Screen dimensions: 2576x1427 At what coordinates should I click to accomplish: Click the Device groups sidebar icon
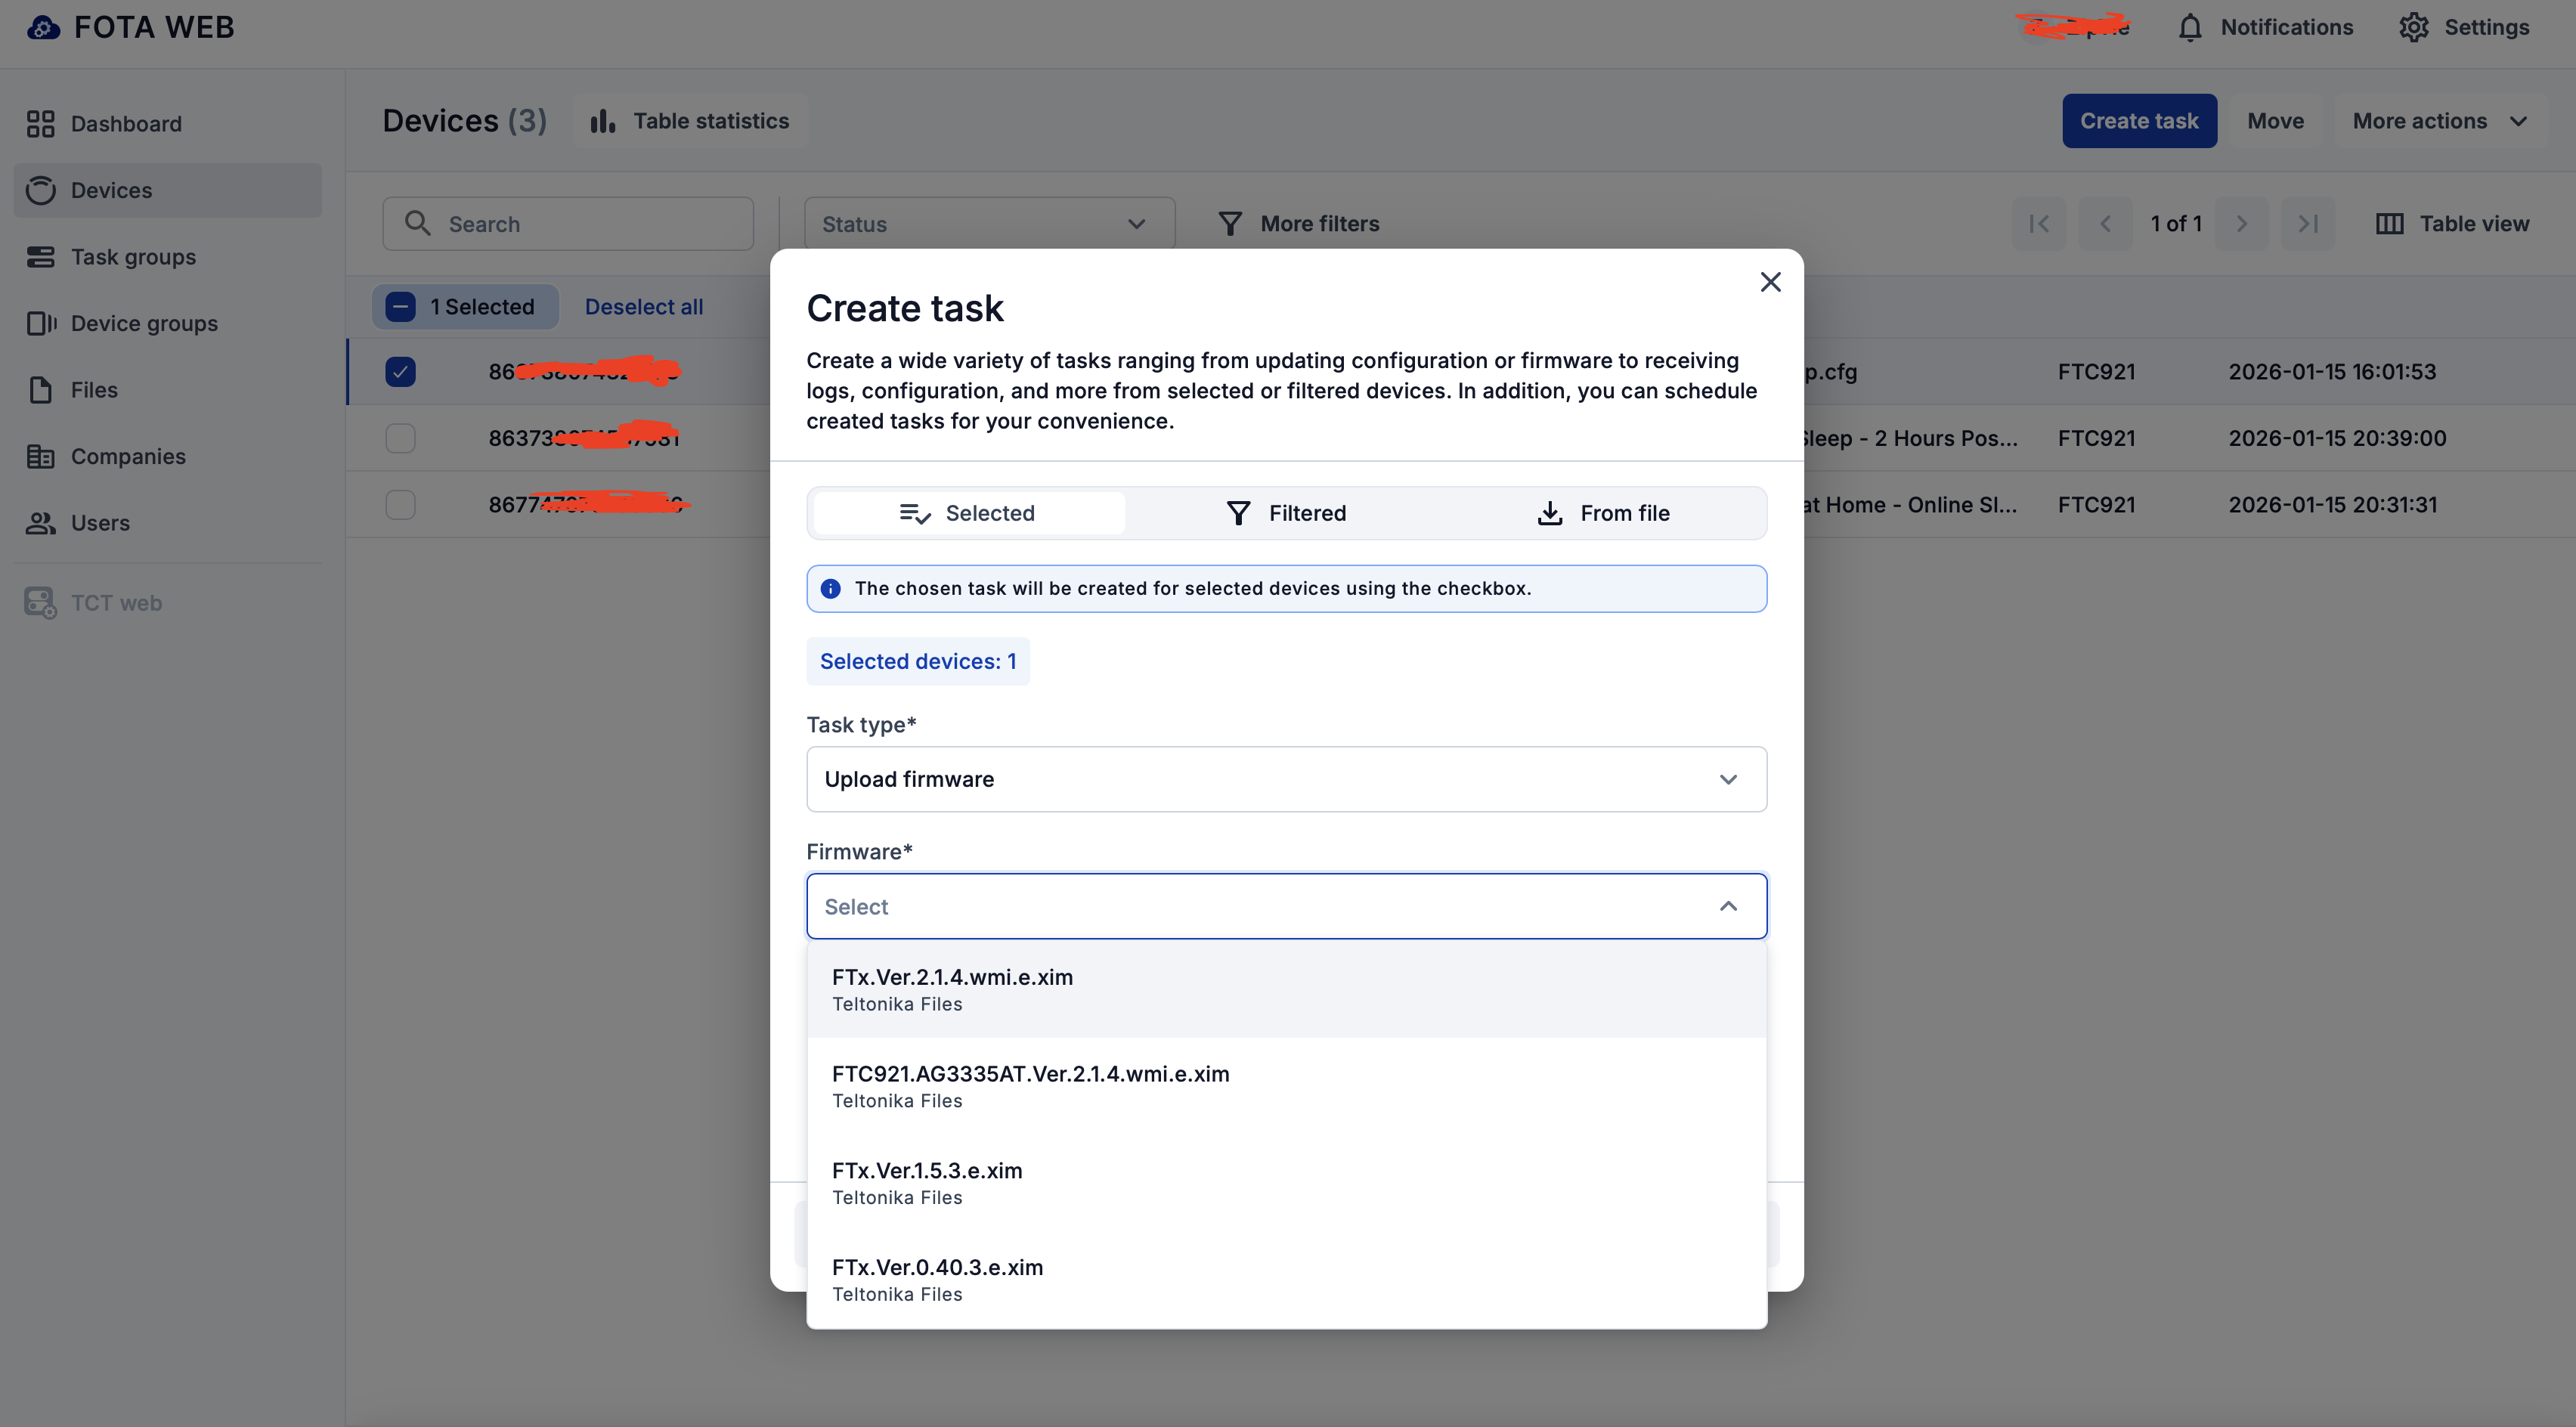pos(40,323)
